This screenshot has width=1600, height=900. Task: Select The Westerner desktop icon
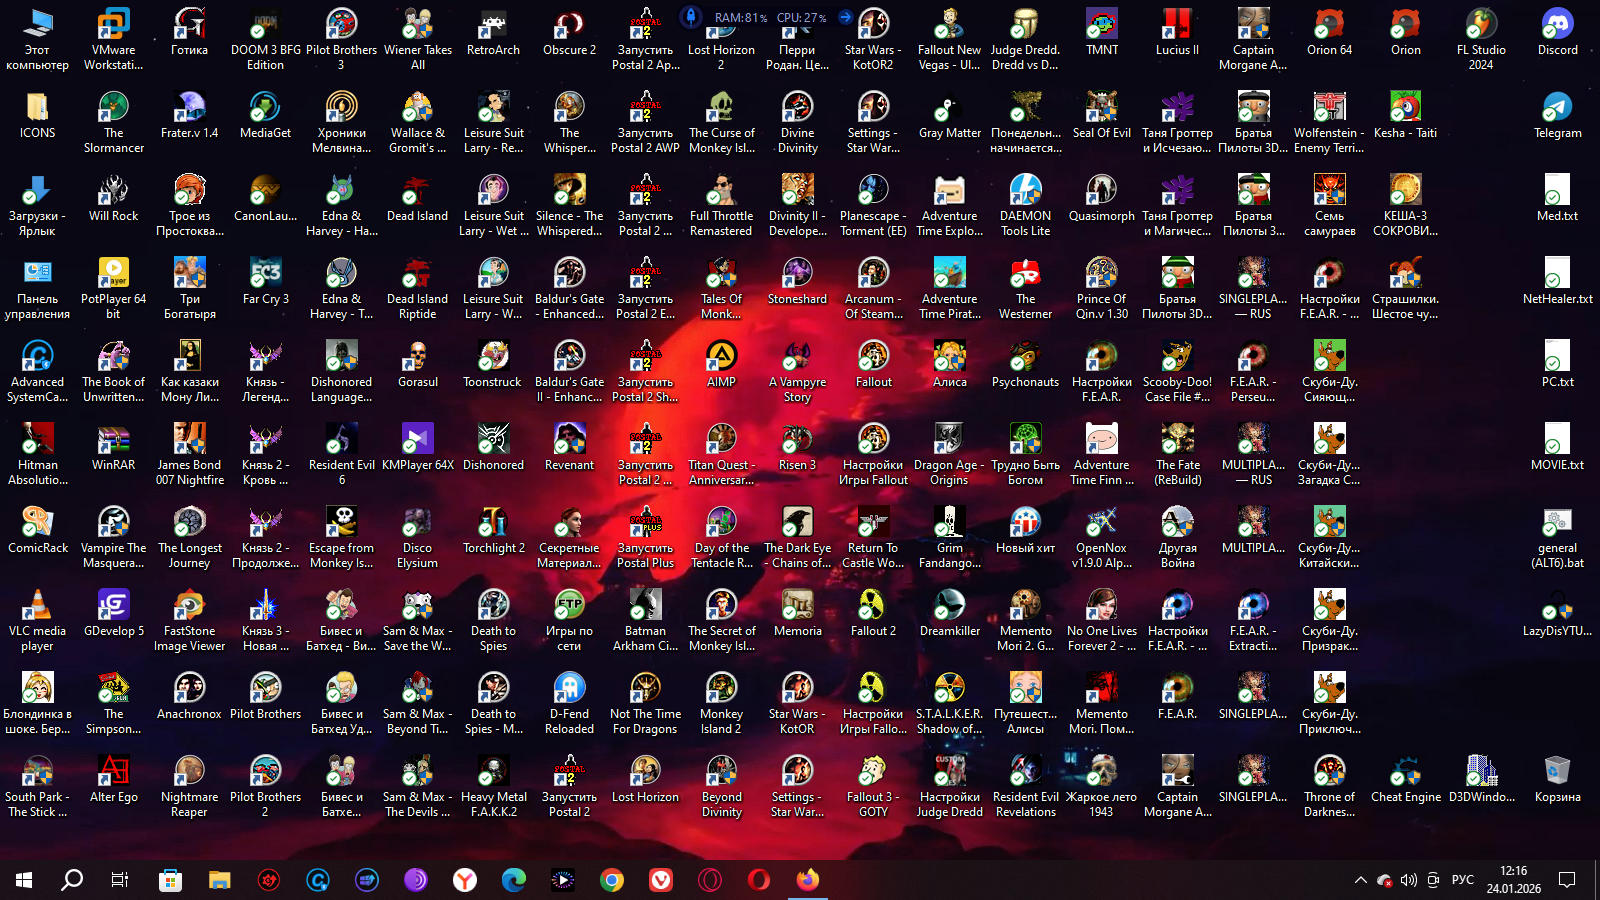tap(1025, 287)
